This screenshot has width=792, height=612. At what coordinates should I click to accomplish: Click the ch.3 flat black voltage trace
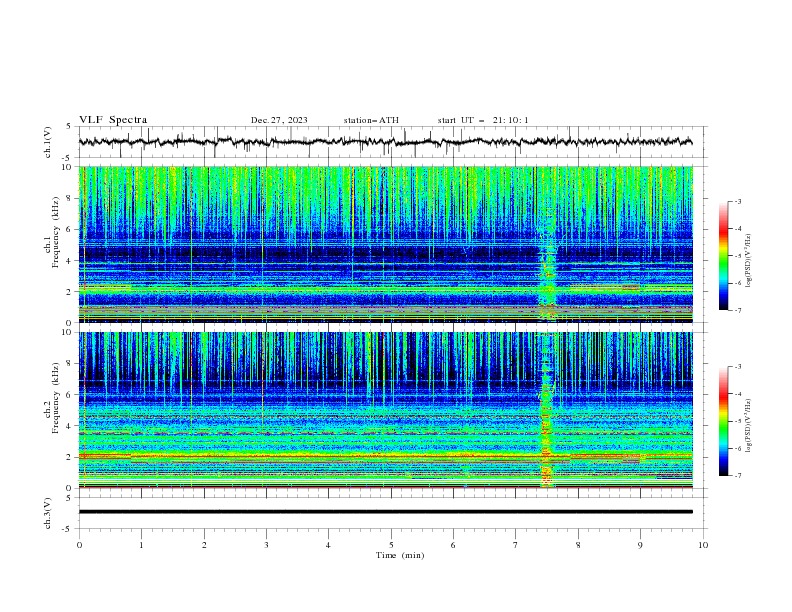pyautogui.click(x=385, y=512)
